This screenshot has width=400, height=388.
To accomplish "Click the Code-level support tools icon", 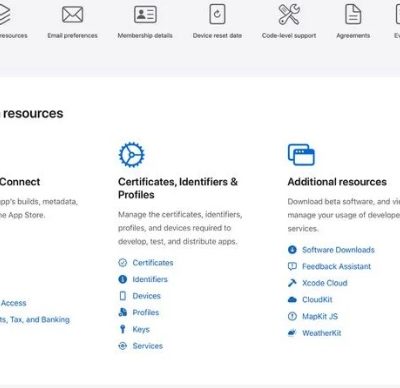I will pyautogui.click(x=289, y=15).
